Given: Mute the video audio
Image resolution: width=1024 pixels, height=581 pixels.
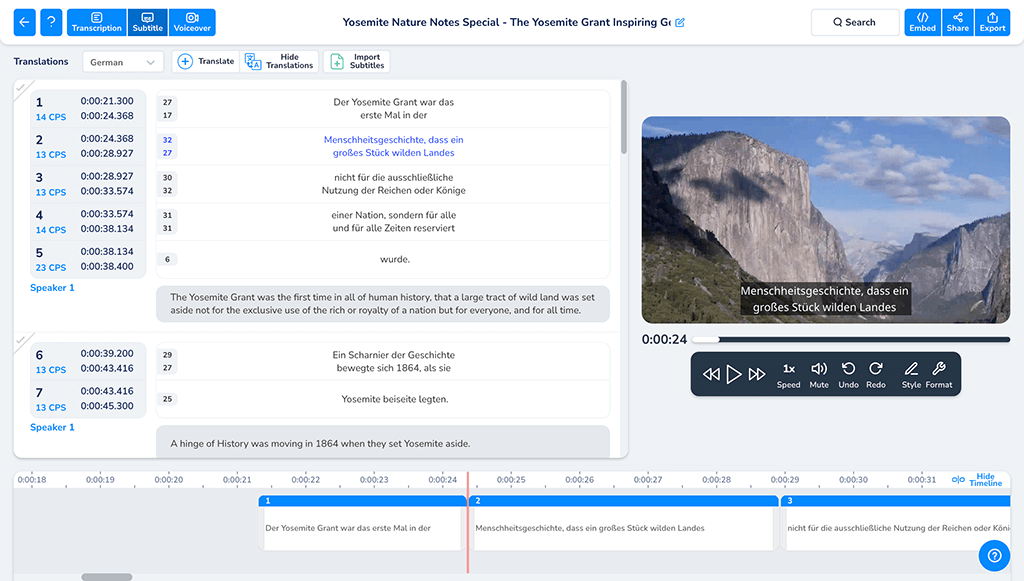Looking at the screenshot, I should coord(819,375).
